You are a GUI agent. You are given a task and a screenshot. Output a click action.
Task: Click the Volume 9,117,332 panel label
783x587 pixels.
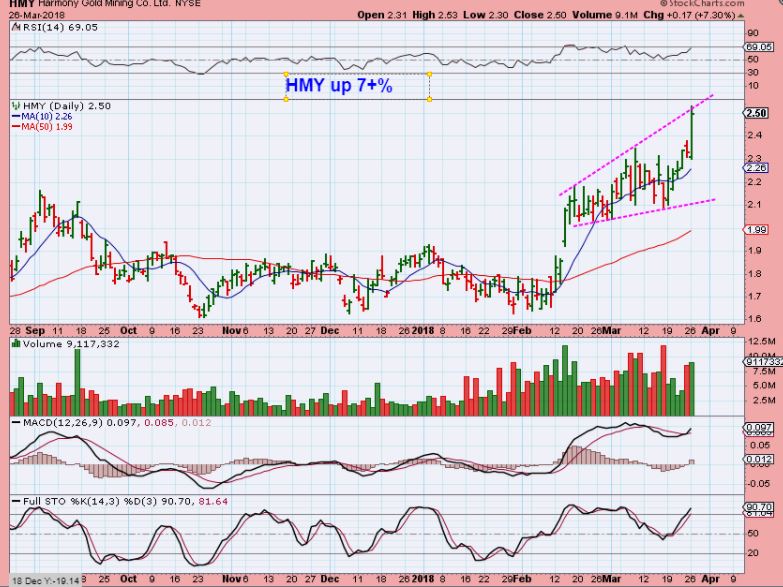click(71, 344)
